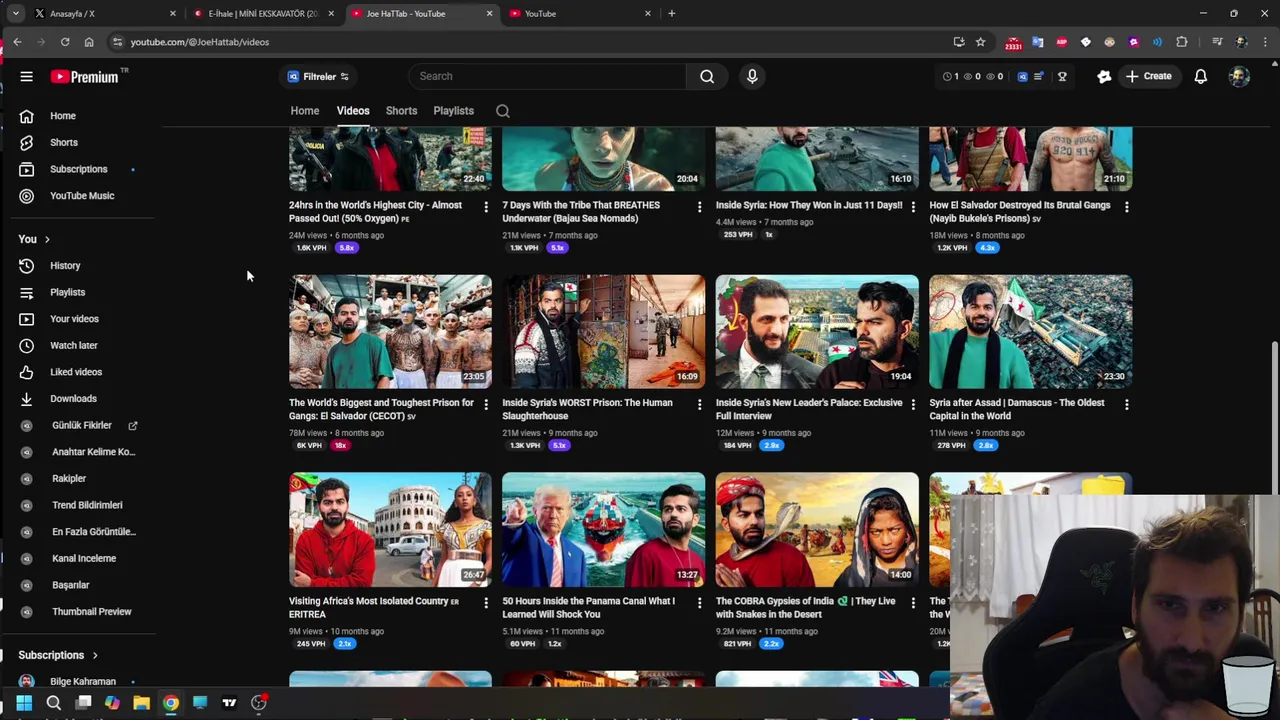
Task: Open the tab search dropdown in Chrome
Action: [15, 13]
